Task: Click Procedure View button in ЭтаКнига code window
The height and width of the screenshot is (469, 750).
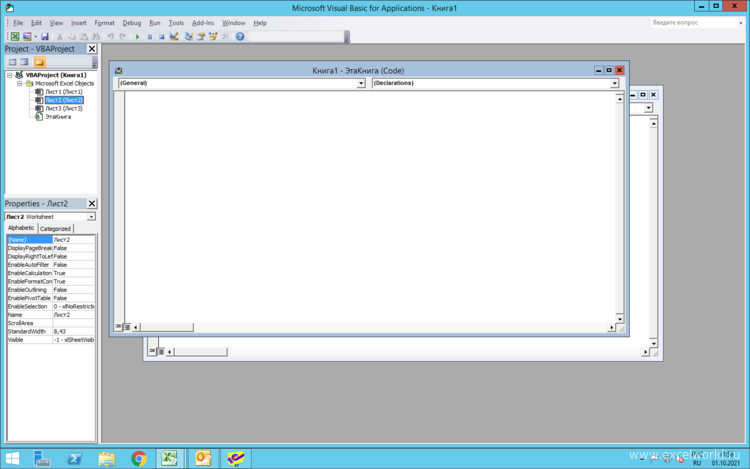Action: tap(118, 327)
